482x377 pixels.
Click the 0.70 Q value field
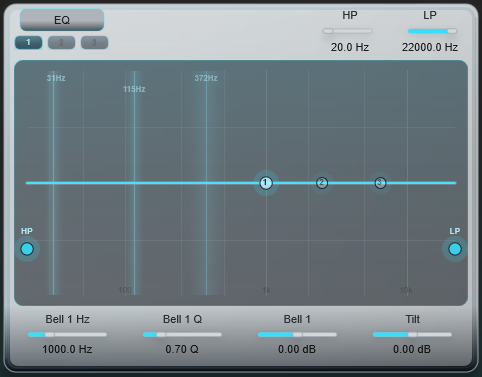point(182,349)
